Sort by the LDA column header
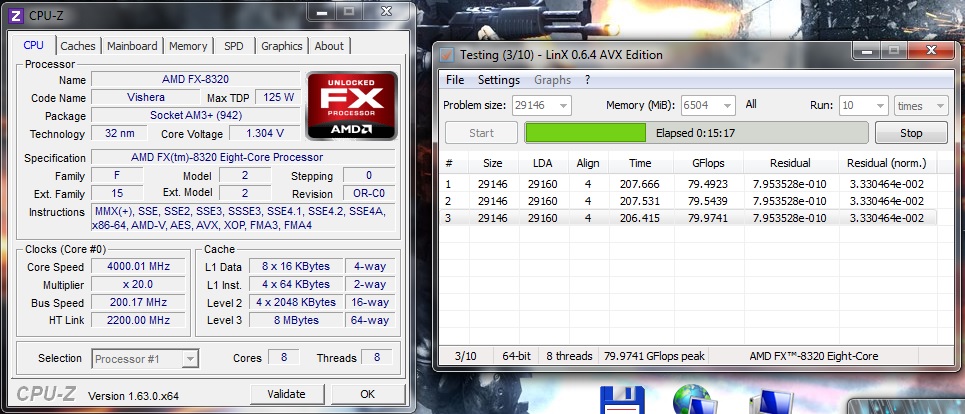The image size is (965, 414). point(542,163)
